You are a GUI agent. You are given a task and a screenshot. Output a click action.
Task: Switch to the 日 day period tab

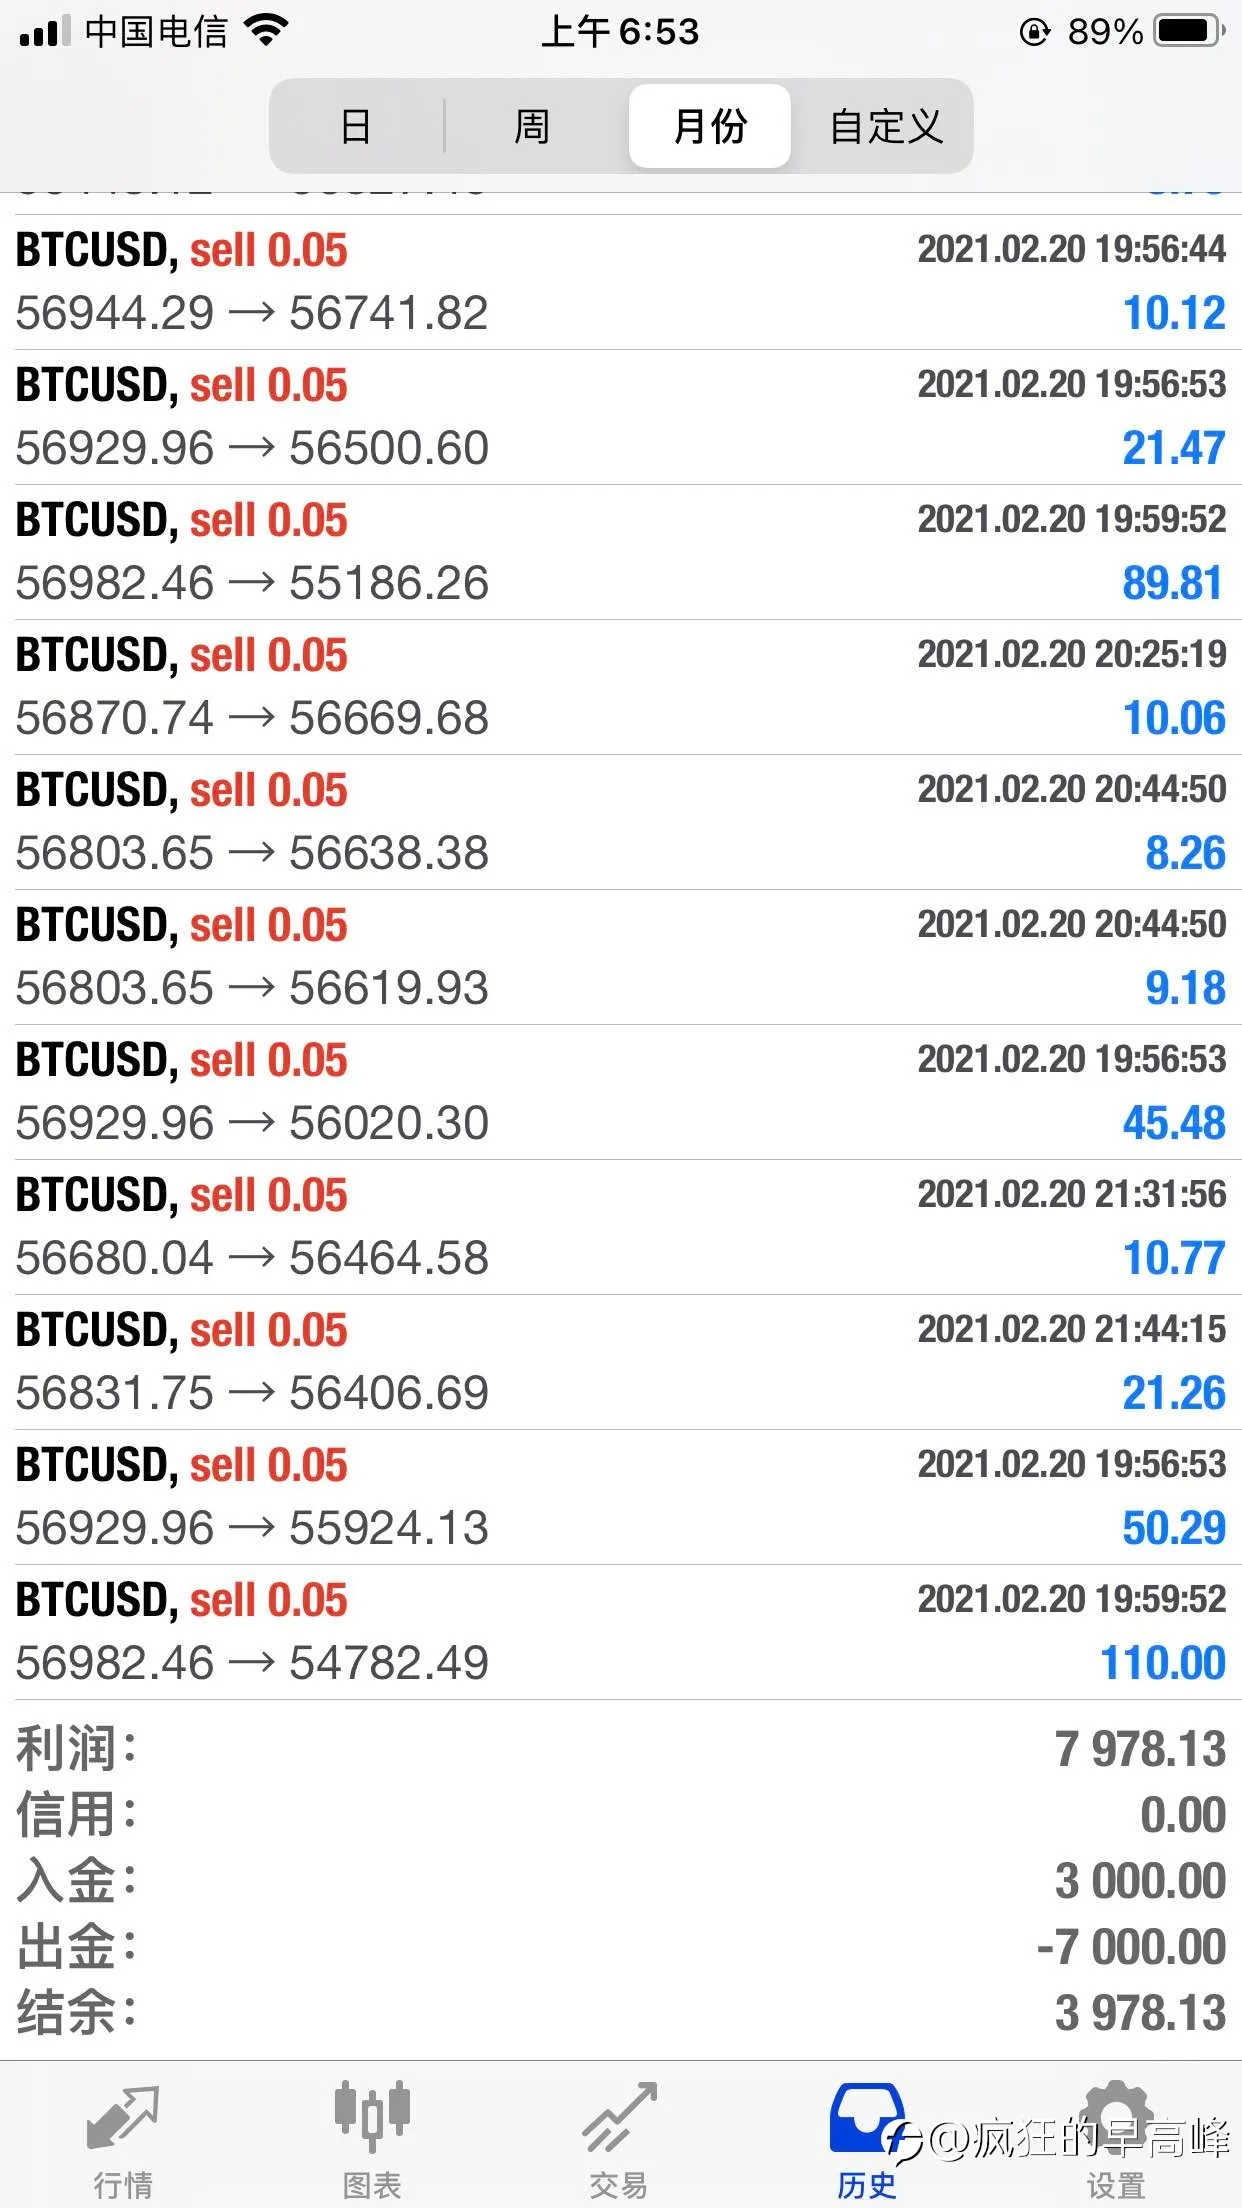[x=357, y=126]
